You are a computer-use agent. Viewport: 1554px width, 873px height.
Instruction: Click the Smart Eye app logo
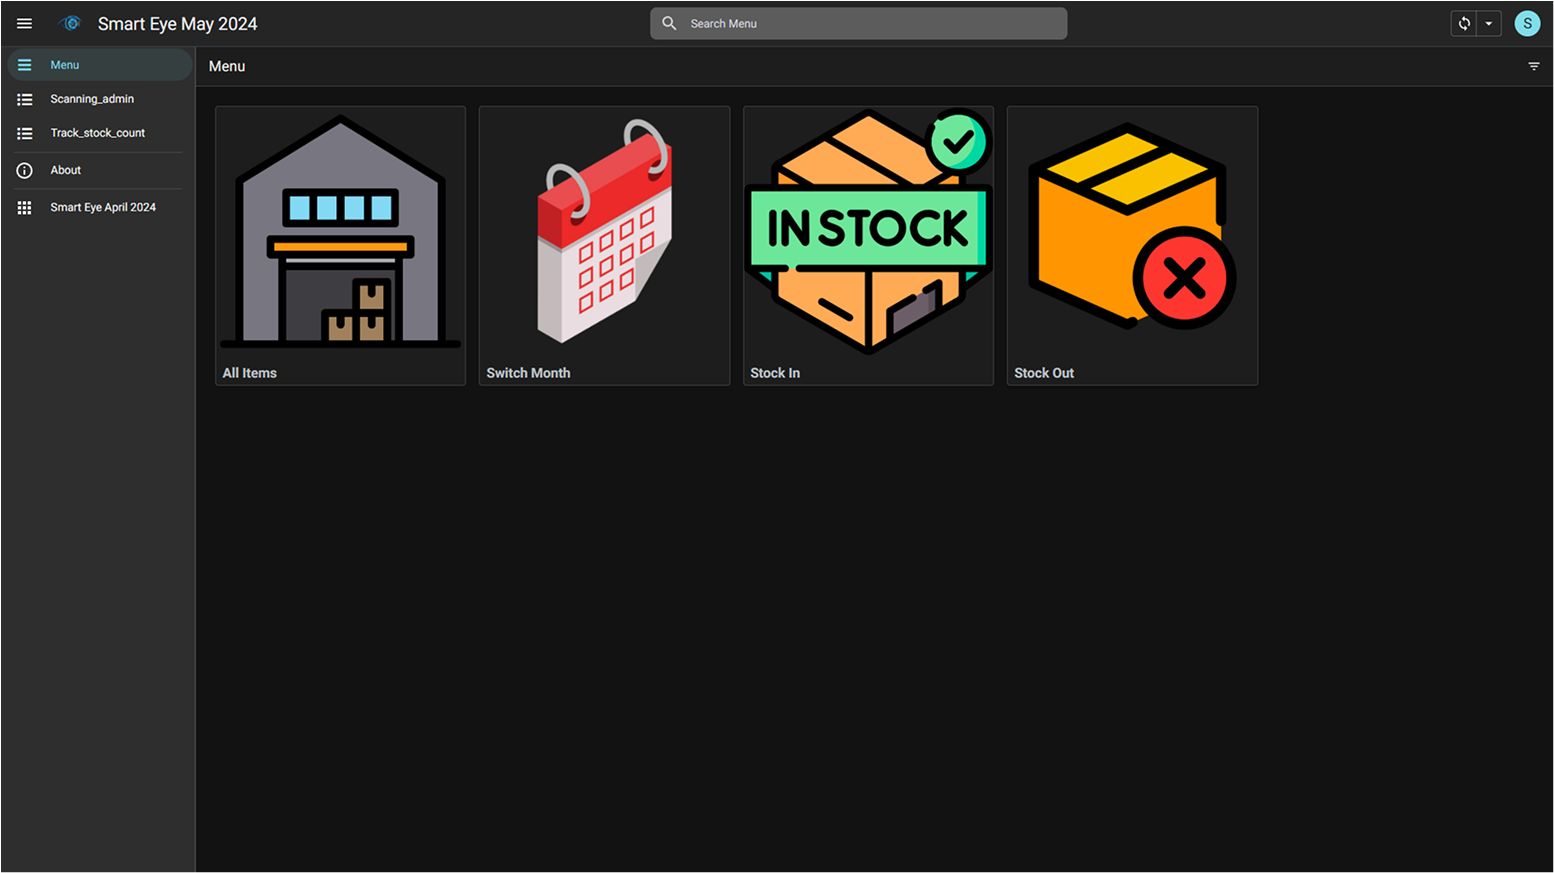click(x=70, y=24)
